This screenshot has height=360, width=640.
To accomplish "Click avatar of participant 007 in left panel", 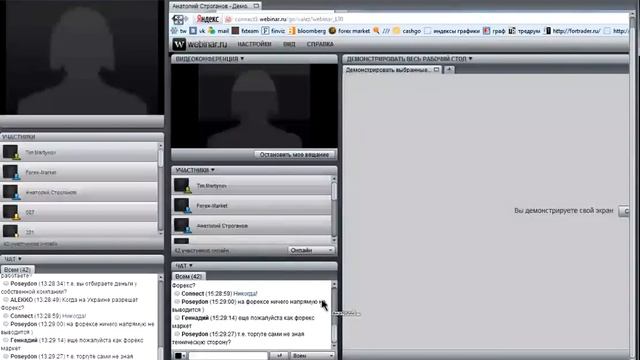I will (x=11, y=212).
